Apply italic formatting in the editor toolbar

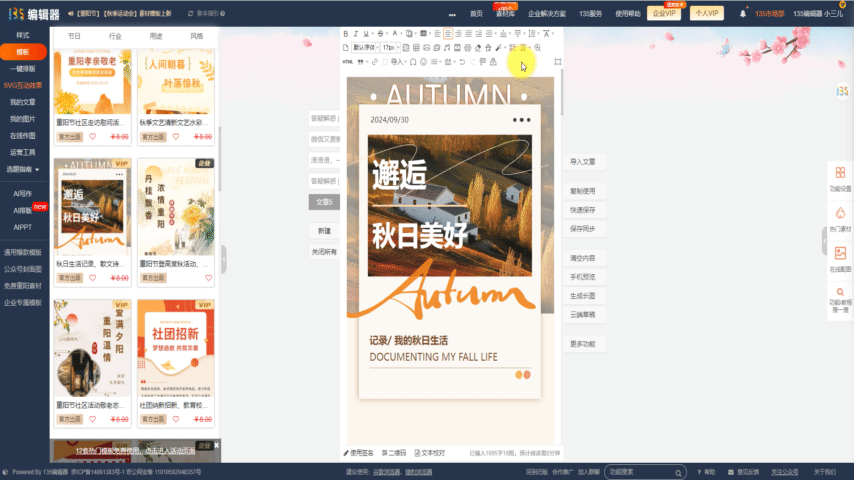tap(356, 34)
